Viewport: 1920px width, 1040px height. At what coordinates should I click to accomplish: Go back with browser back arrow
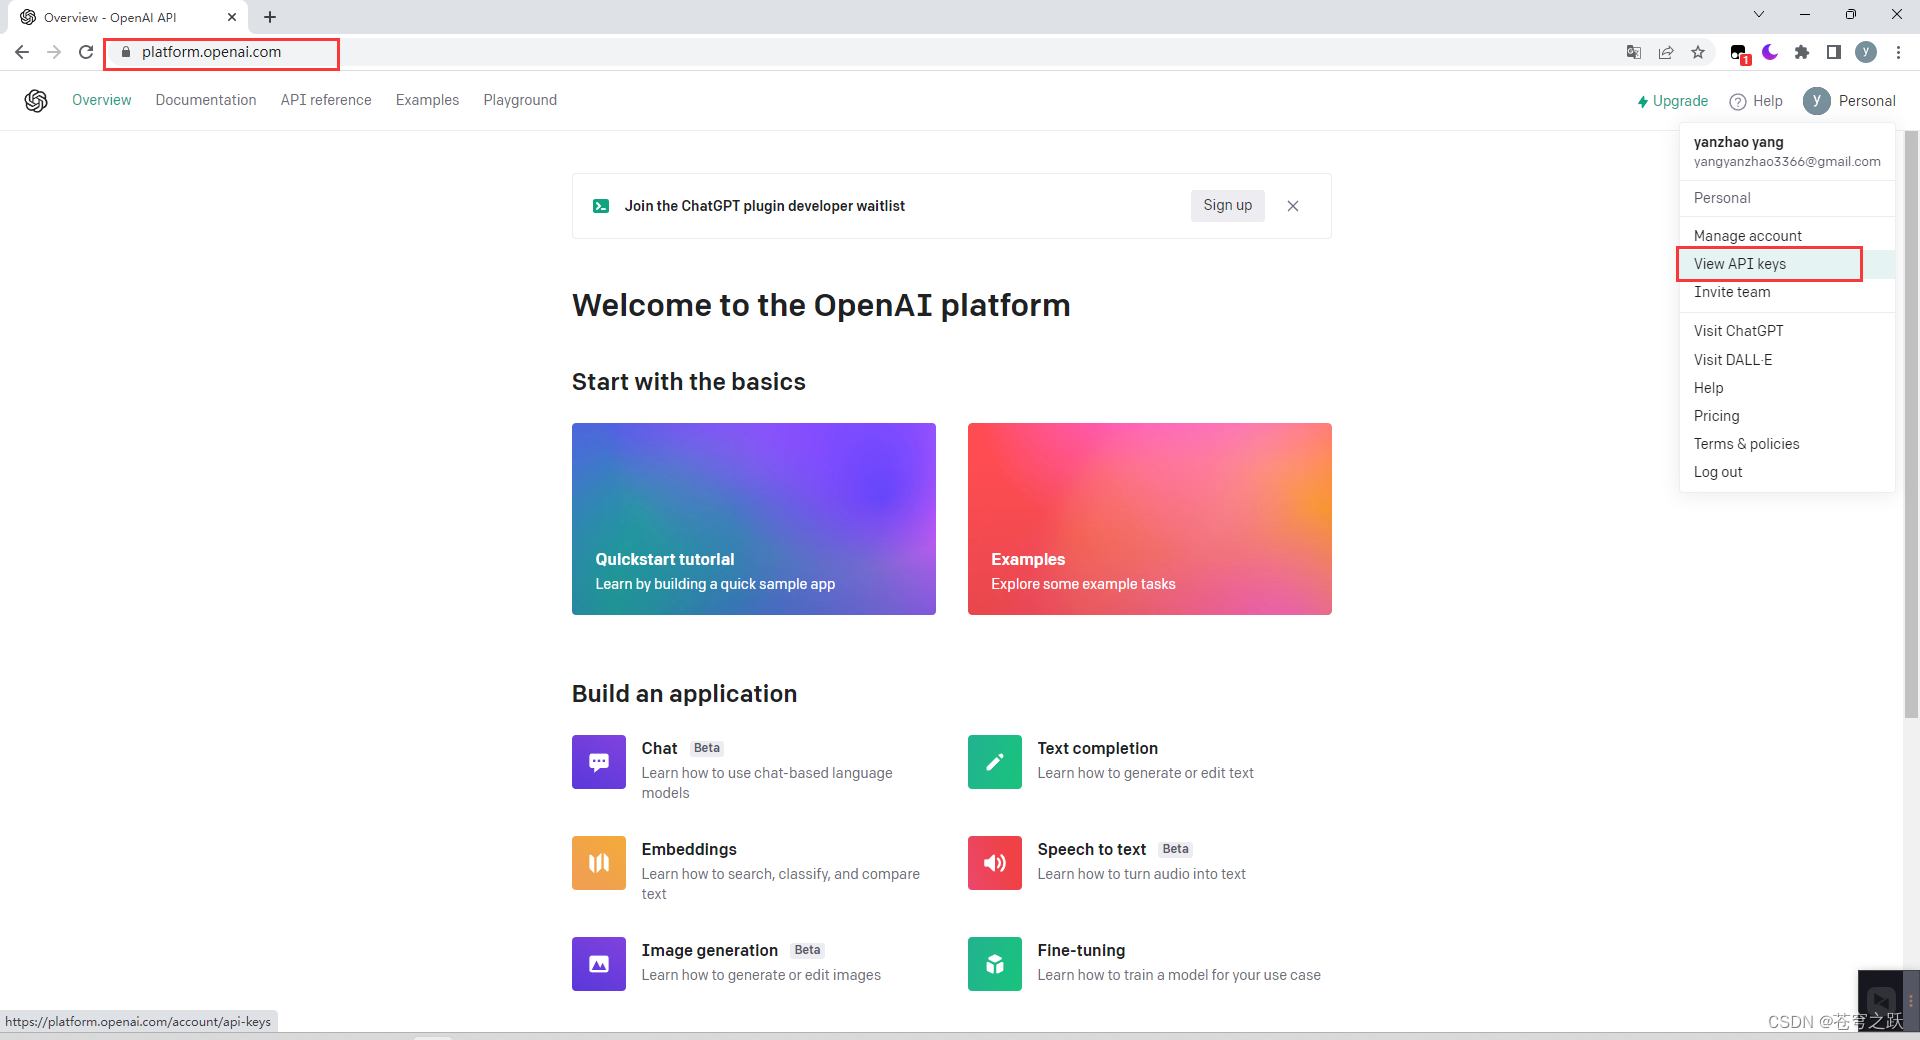coord(22,52)
